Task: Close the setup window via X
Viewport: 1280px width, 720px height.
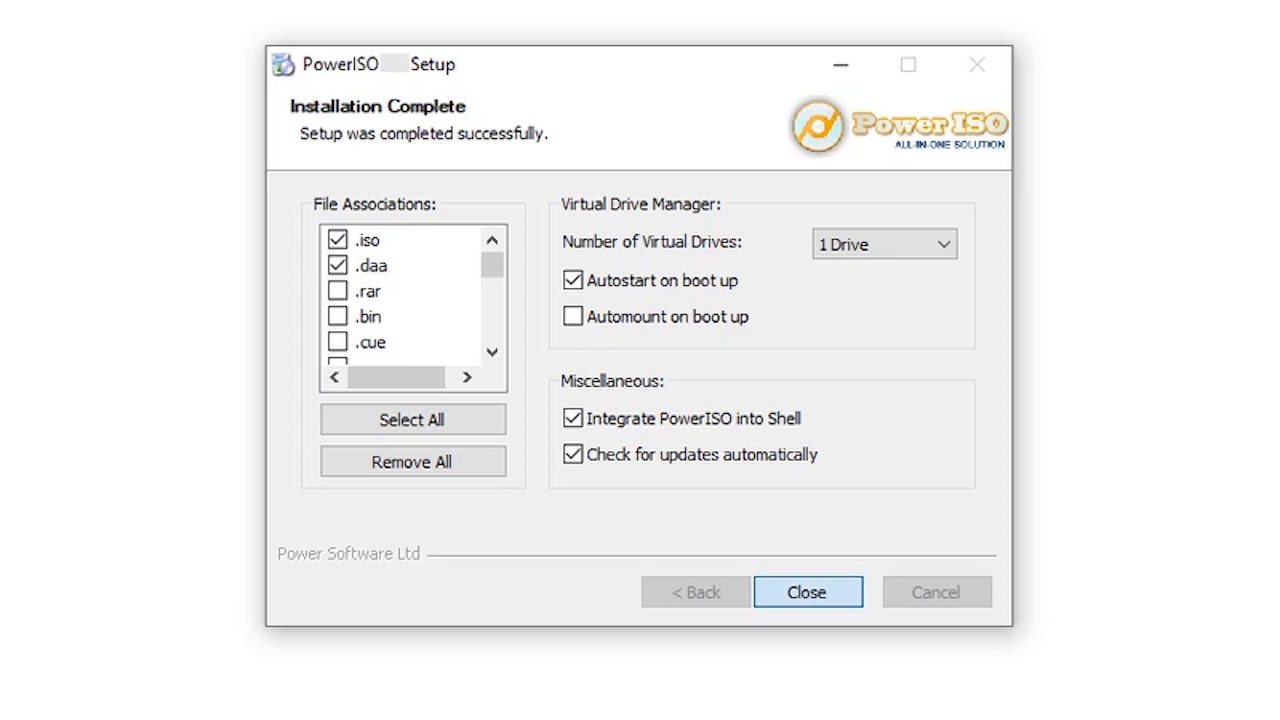Action: (x=977, y=65)
